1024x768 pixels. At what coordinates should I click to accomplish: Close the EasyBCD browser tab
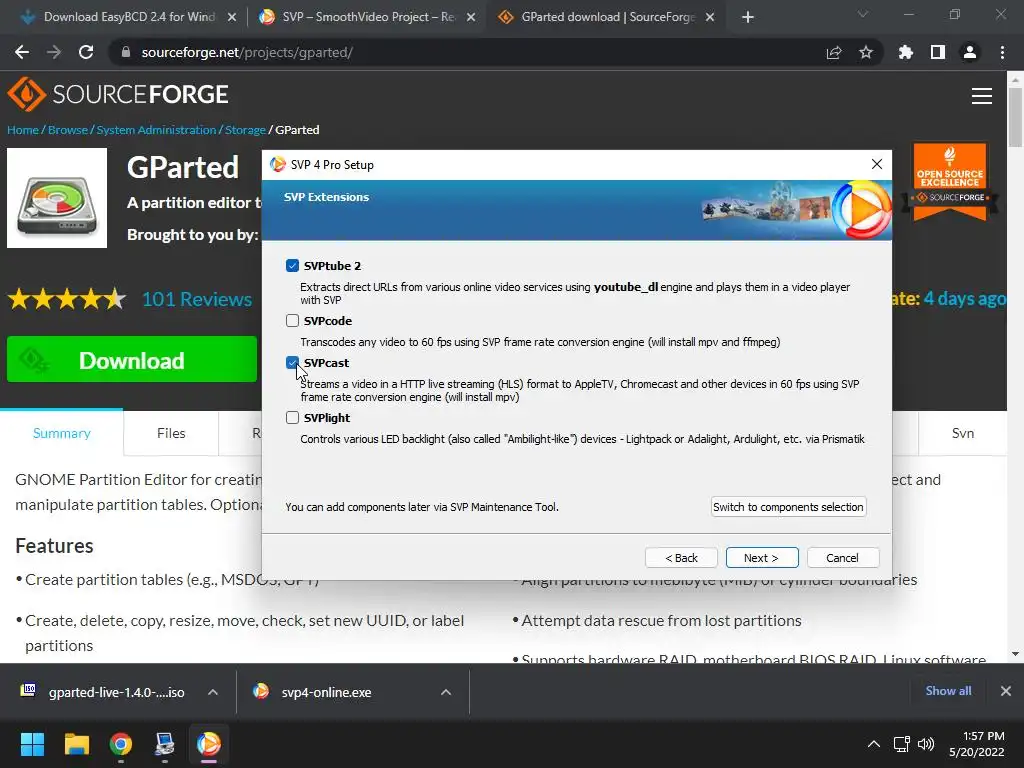pyautogui.click(x=232, y=17)
